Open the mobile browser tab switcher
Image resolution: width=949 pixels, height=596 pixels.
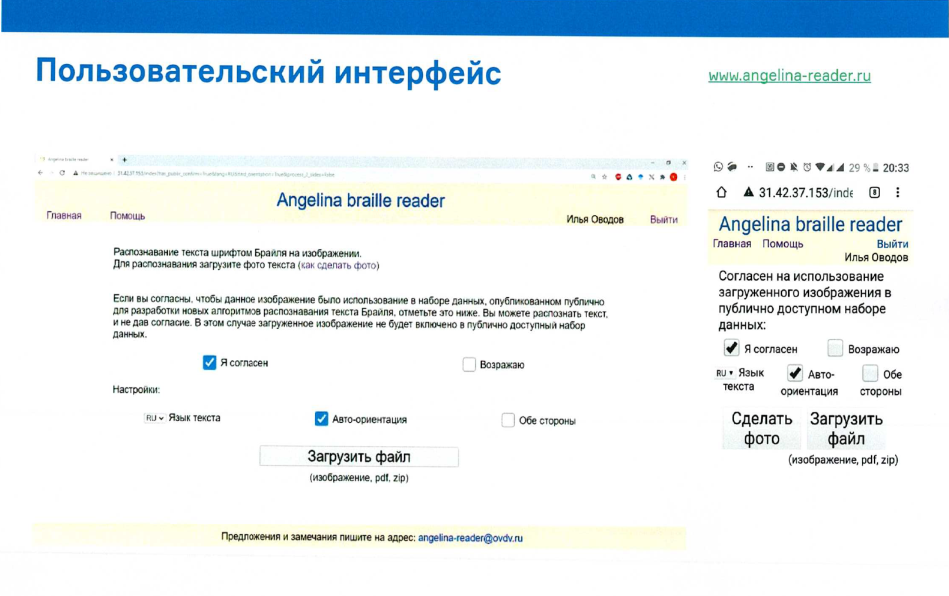pos(874,193)
